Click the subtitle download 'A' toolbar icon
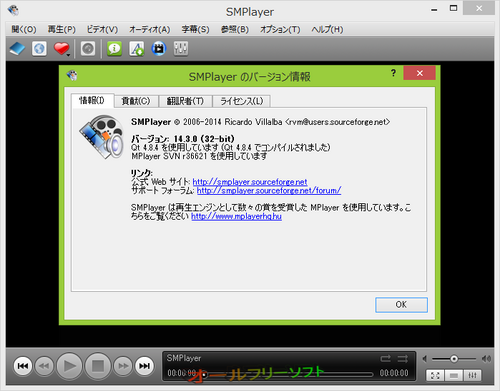 click(x=137, y=49)
